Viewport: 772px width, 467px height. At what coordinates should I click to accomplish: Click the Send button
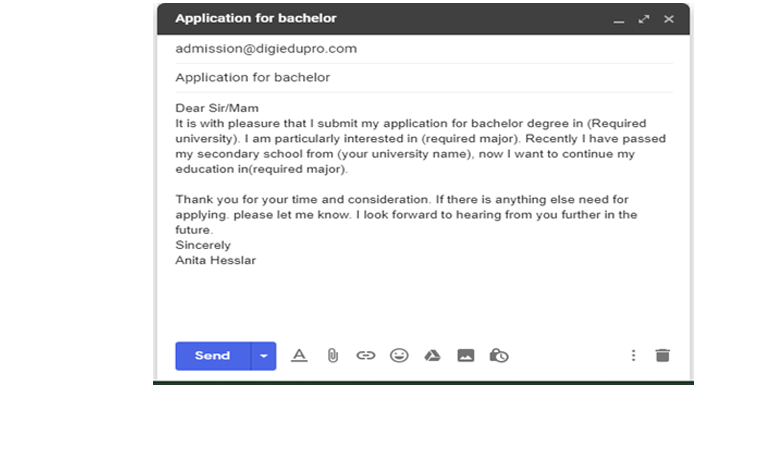coord(212,356)
